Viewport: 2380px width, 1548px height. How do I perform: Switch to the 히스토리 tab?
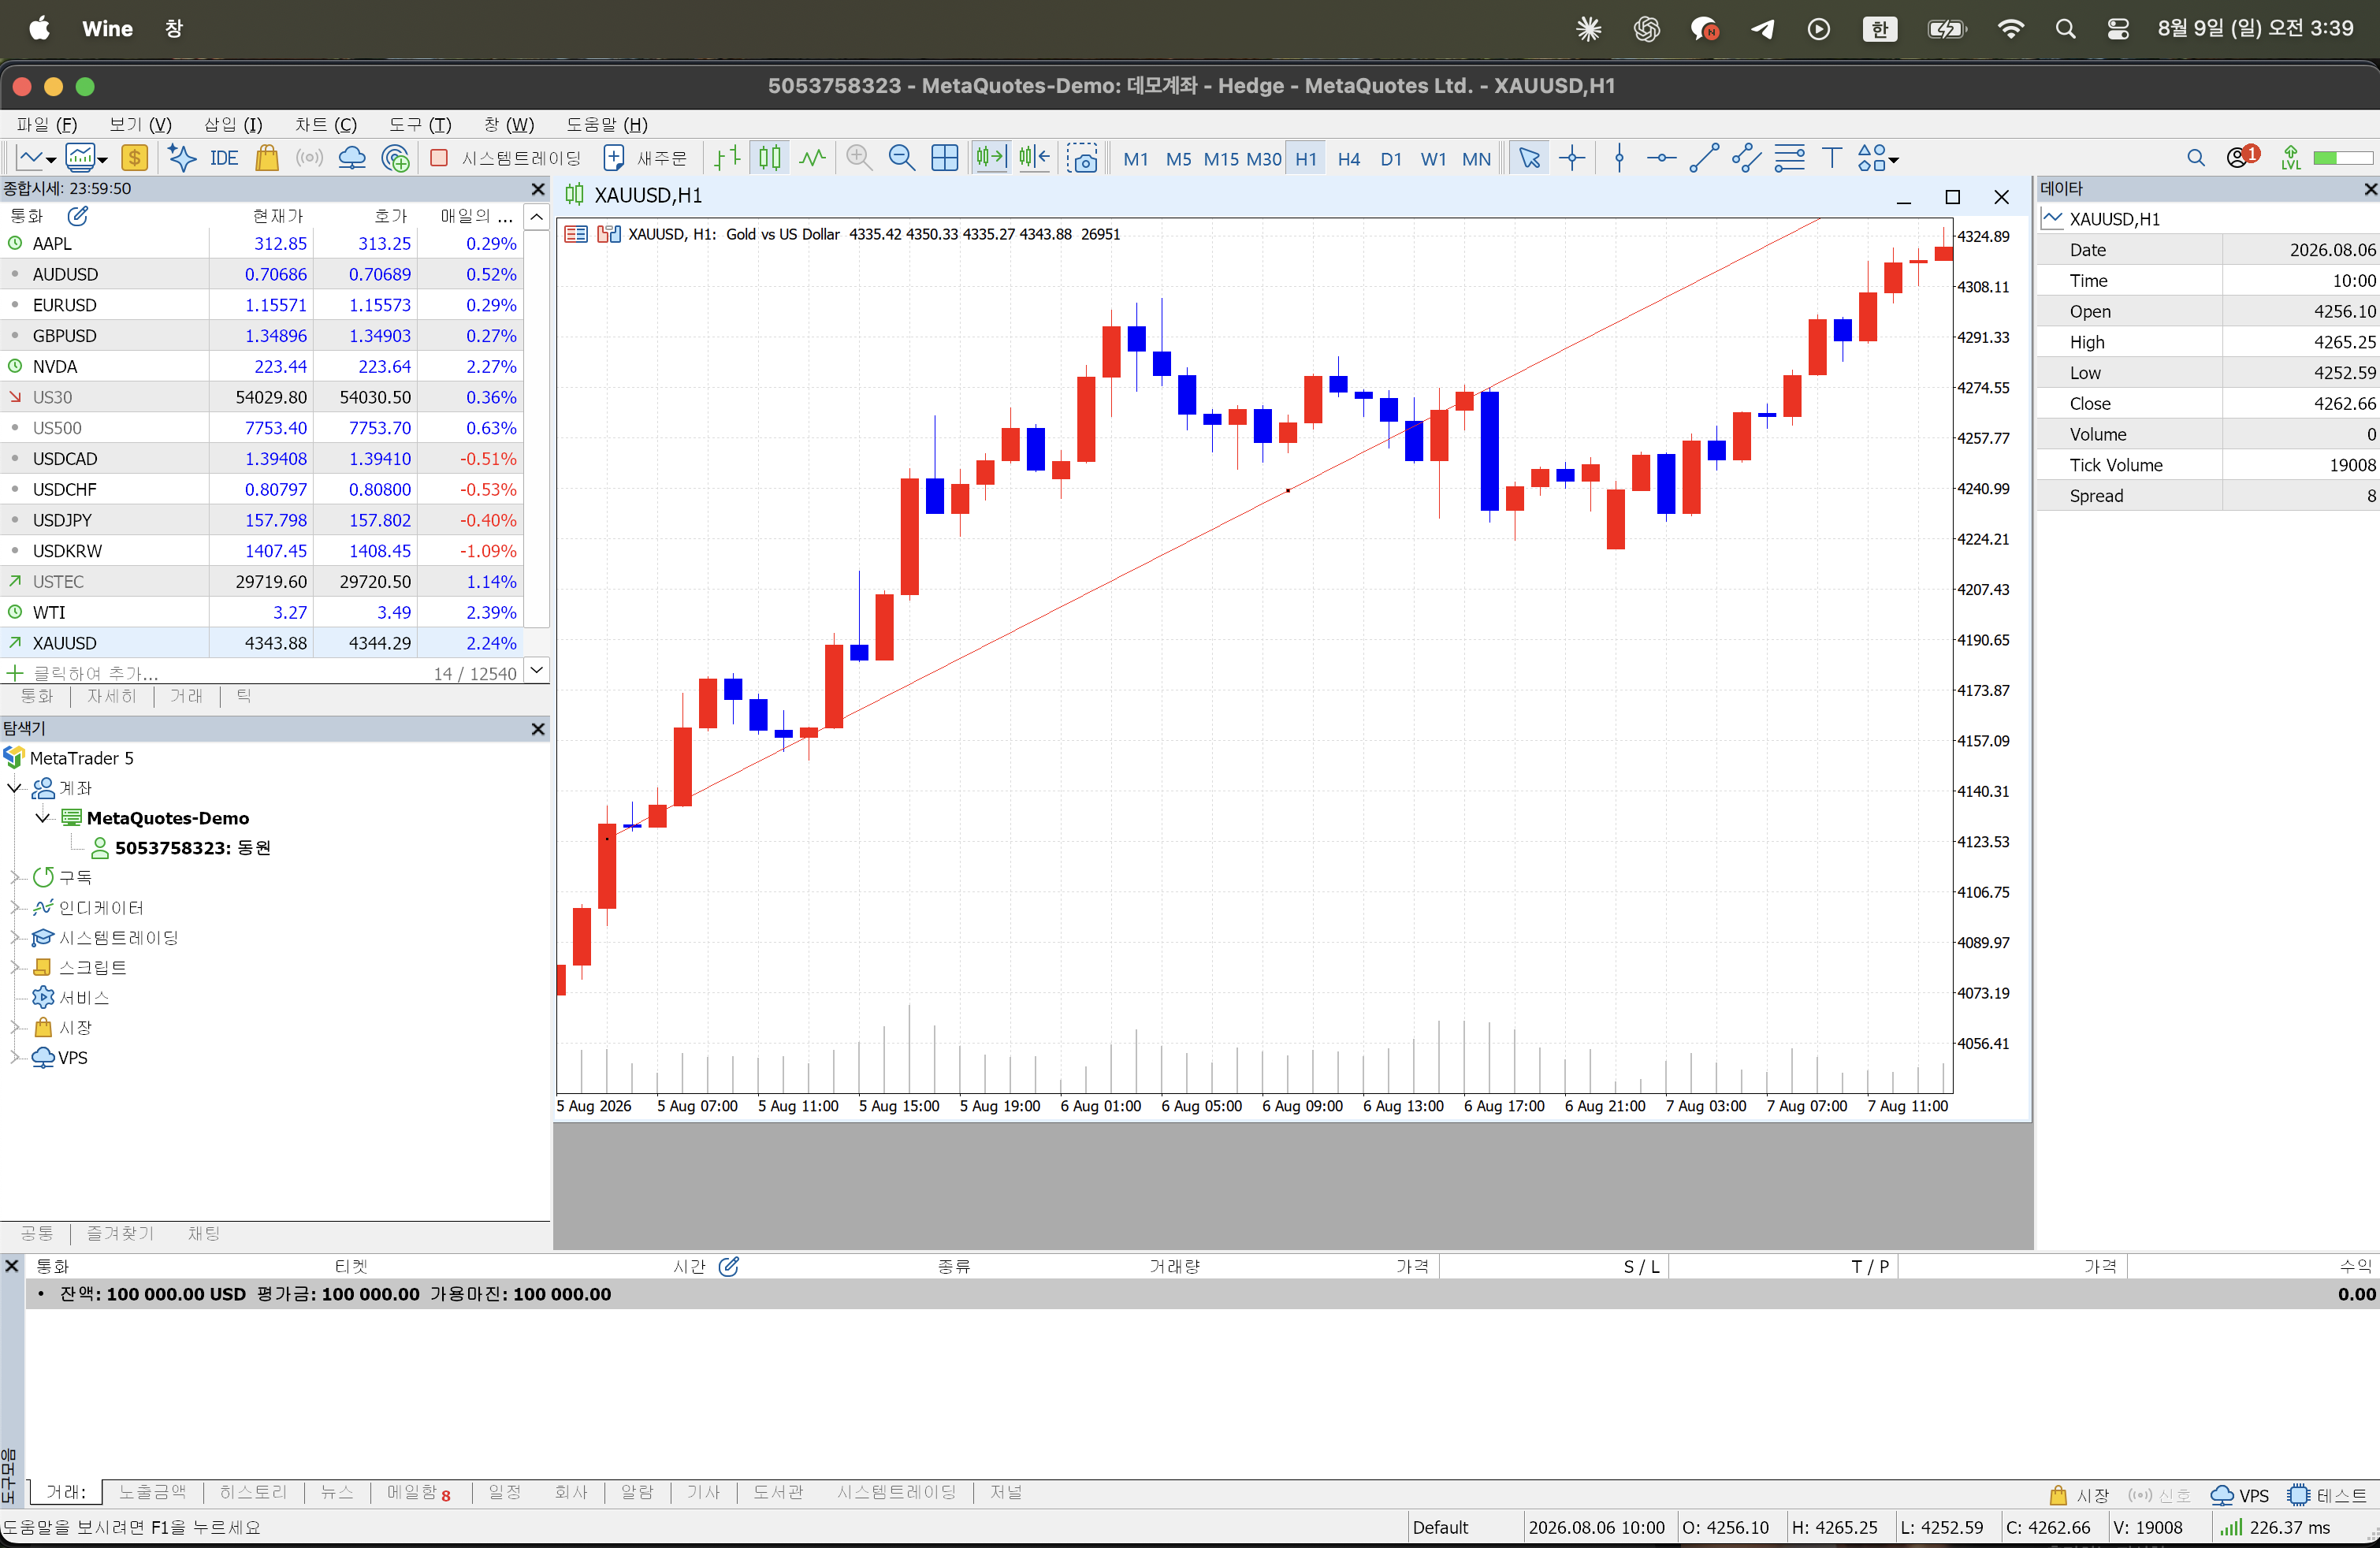point(253,1492)
